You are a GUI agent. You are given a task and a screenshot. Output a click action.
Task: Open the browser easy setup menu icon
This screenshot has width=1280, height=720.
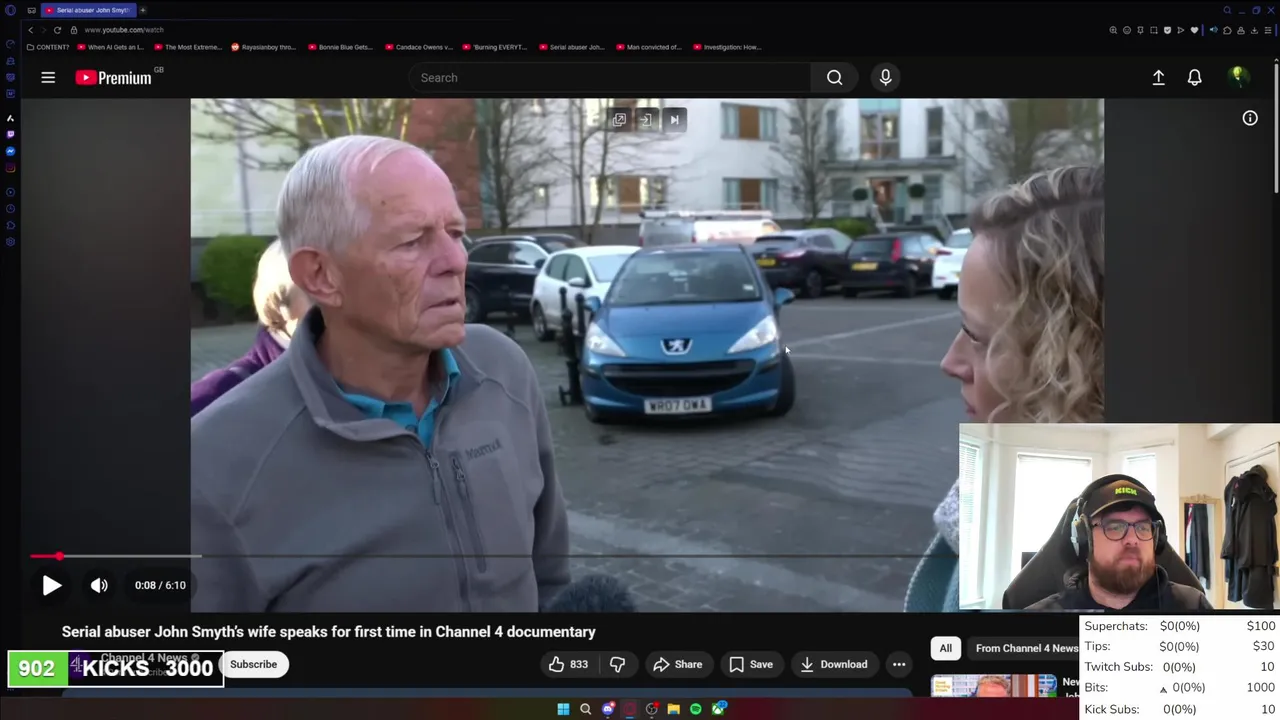(1267, 30)
